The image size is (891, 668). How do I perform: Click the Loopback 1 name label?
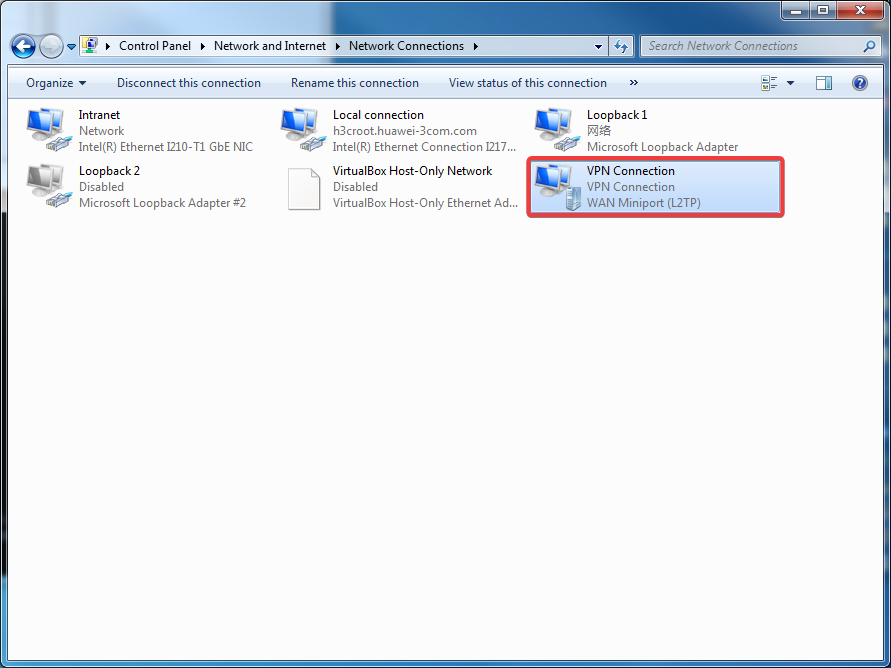(x=617, y=115)
